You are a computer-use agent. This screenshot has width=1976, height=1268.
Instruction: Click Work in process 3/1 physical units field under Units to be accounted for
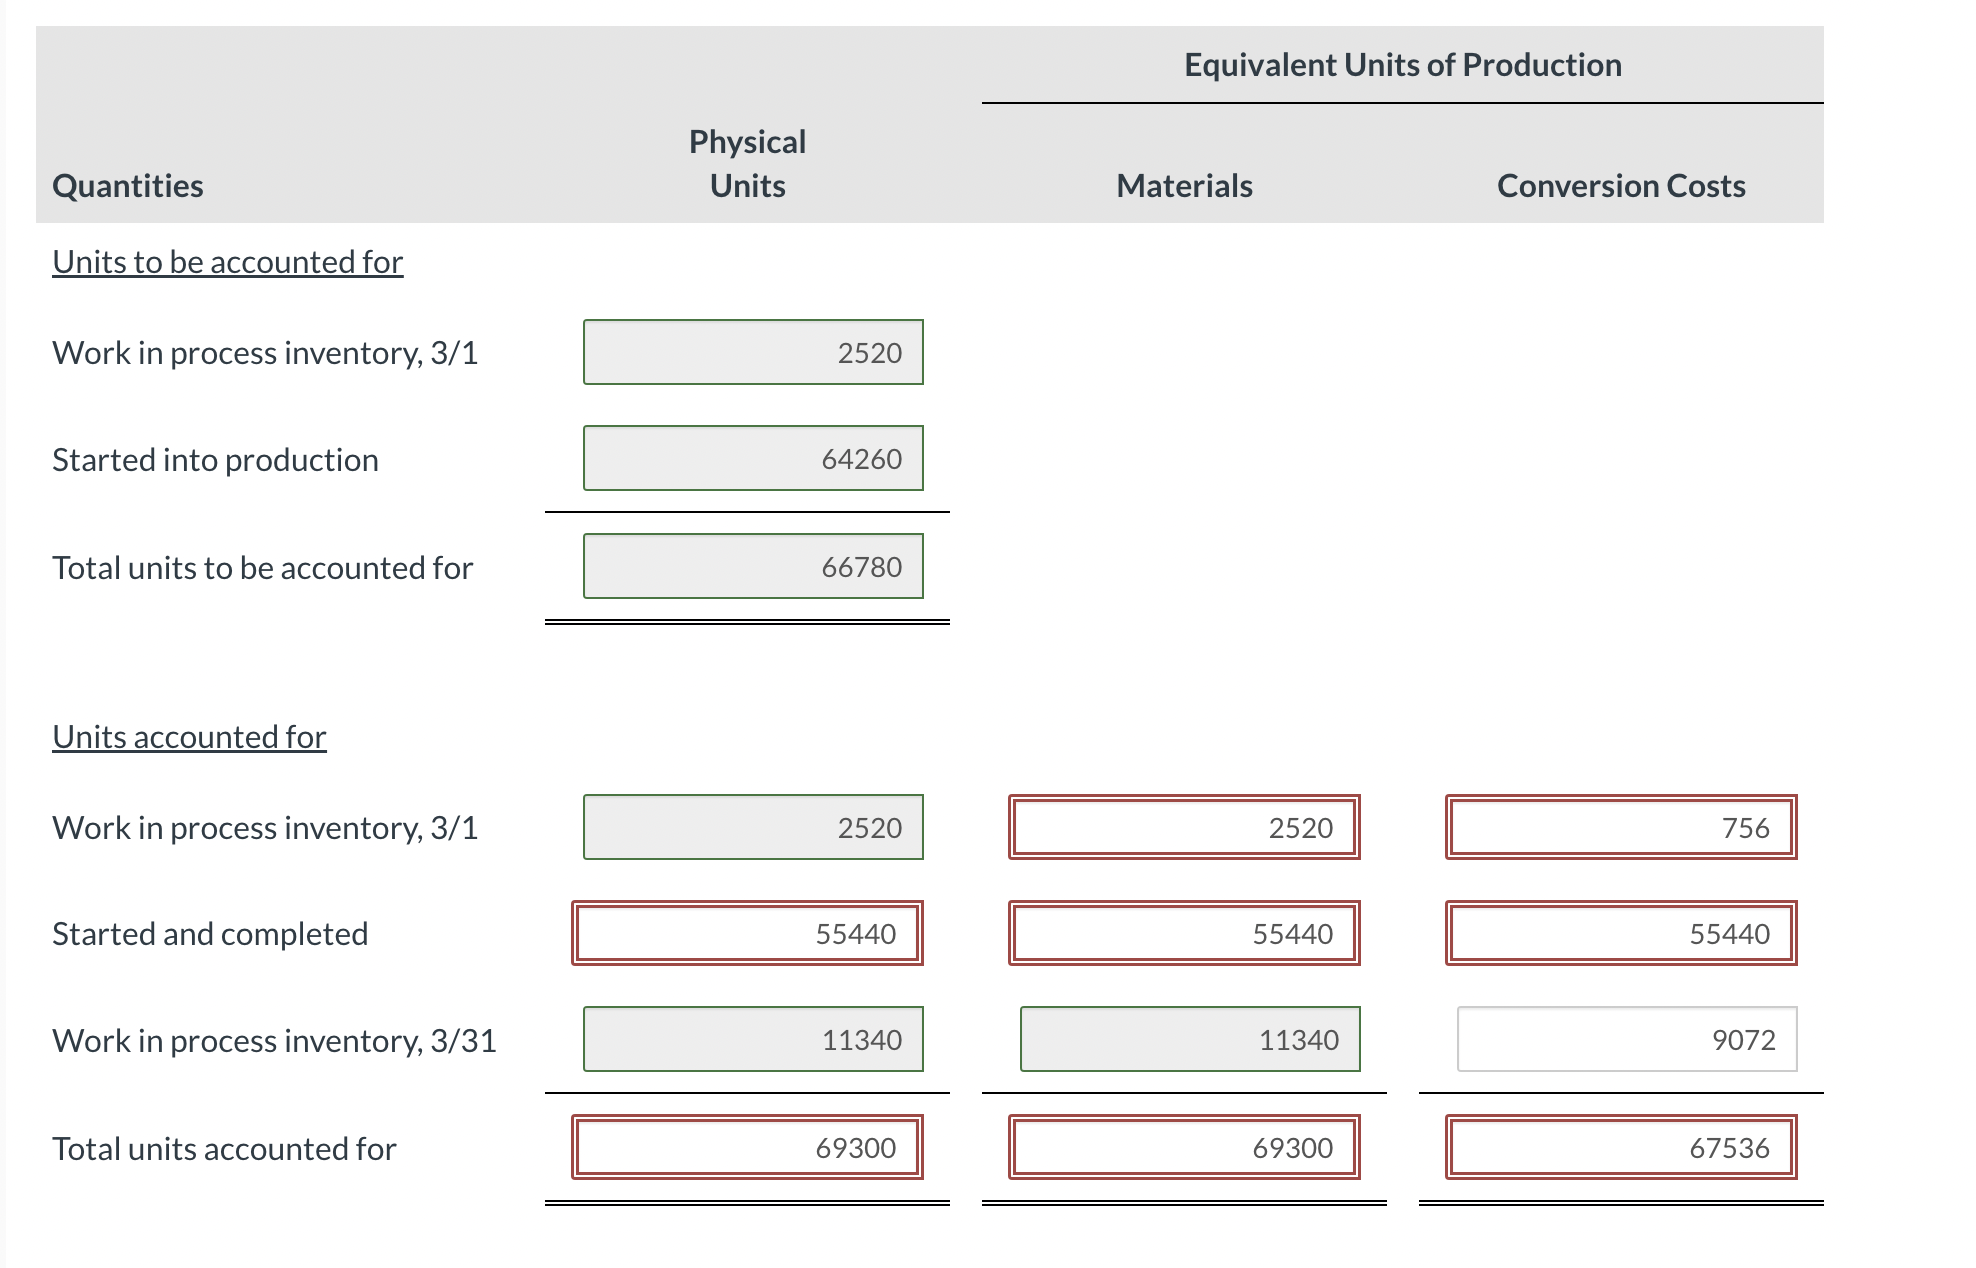click(x=753, y=352)
